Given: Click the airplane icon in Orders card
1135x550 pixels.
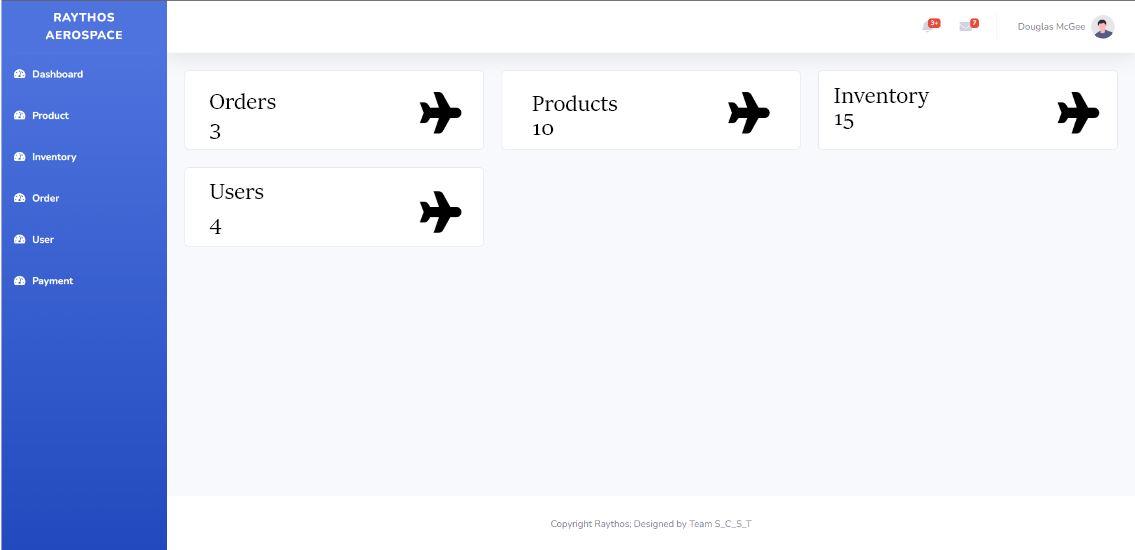Looking at the screenshot, I should (440, 113).
